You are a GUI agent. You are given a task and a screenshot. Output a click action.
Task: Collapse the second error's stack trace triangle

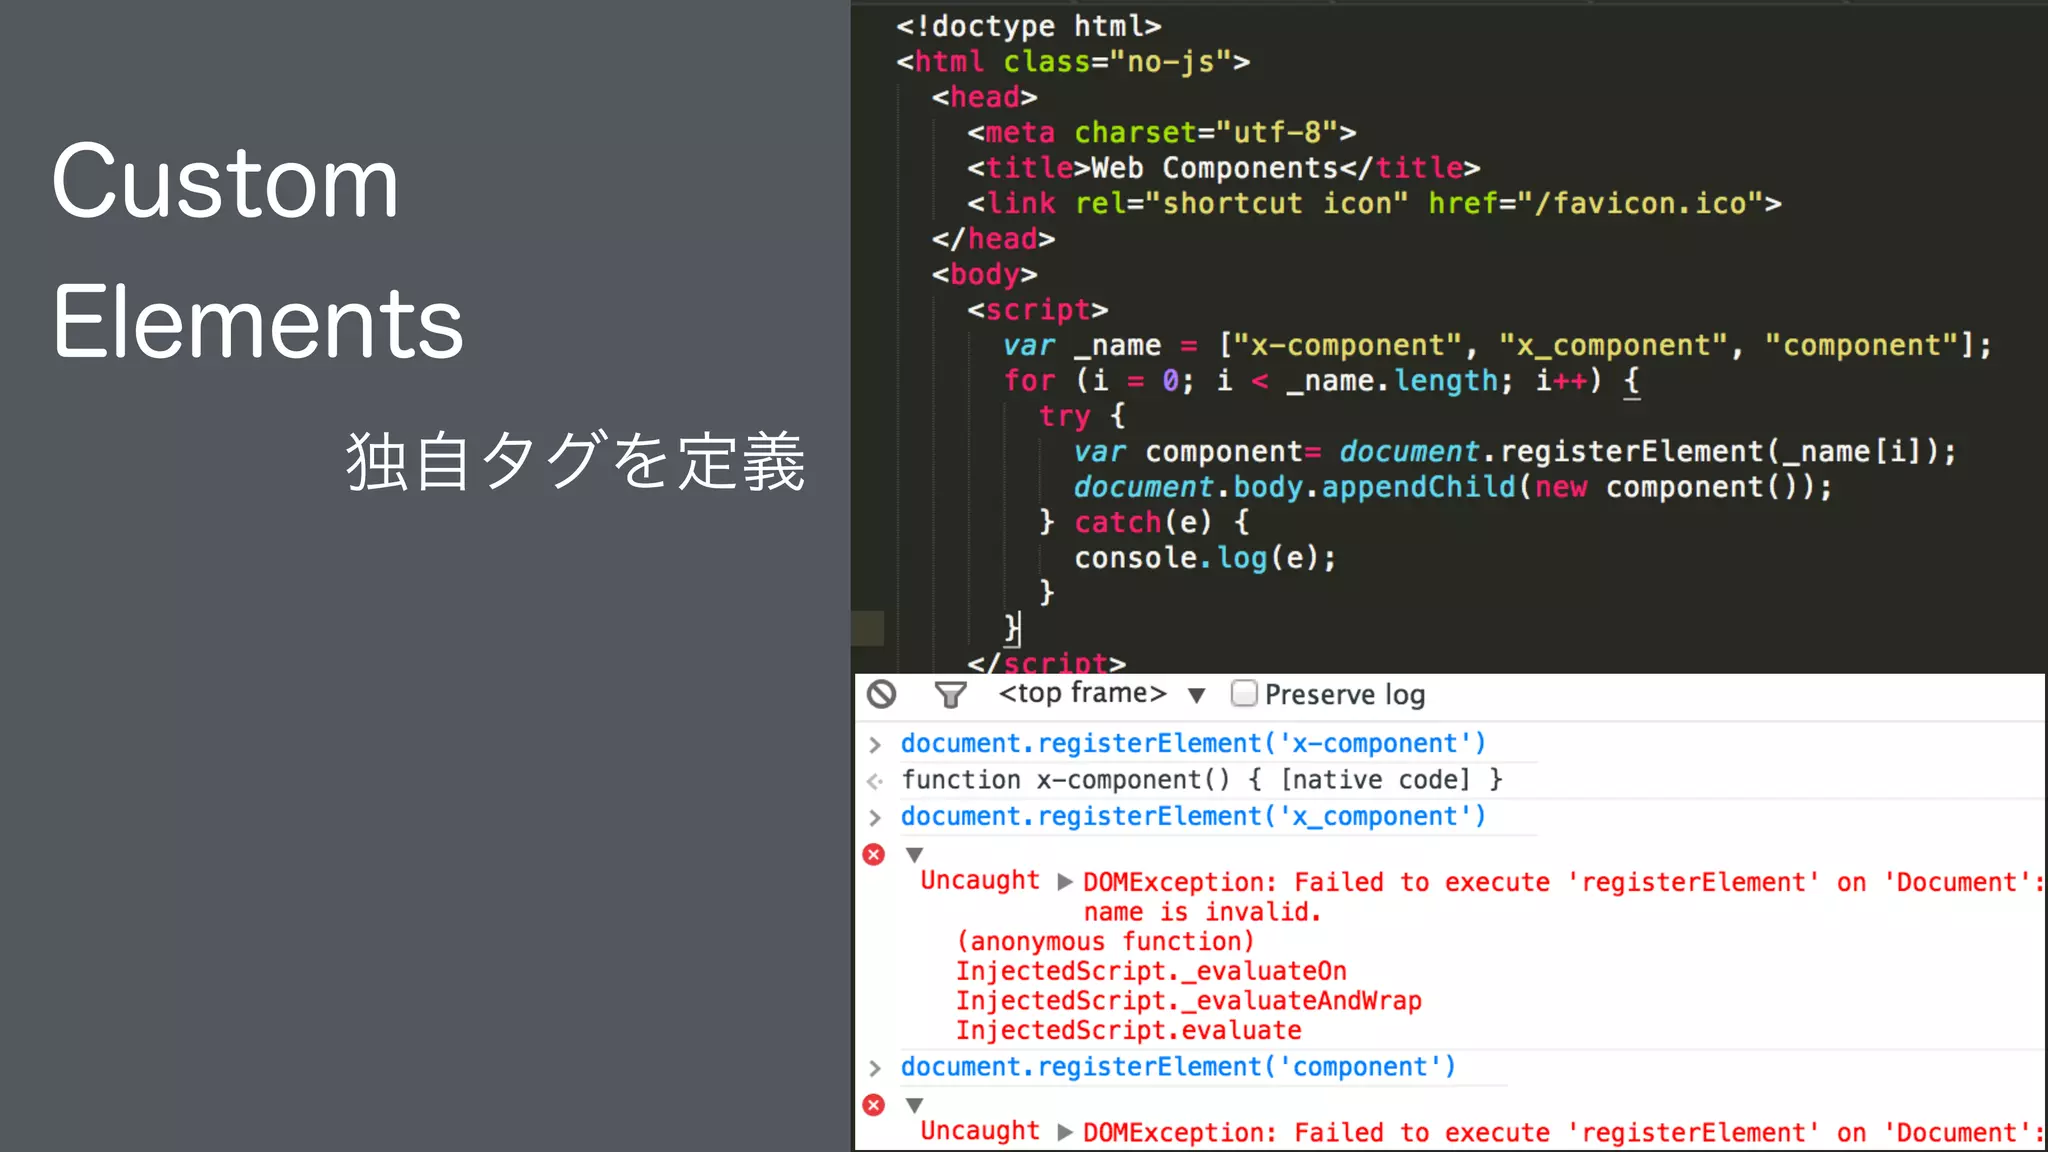coord(914,1104)
